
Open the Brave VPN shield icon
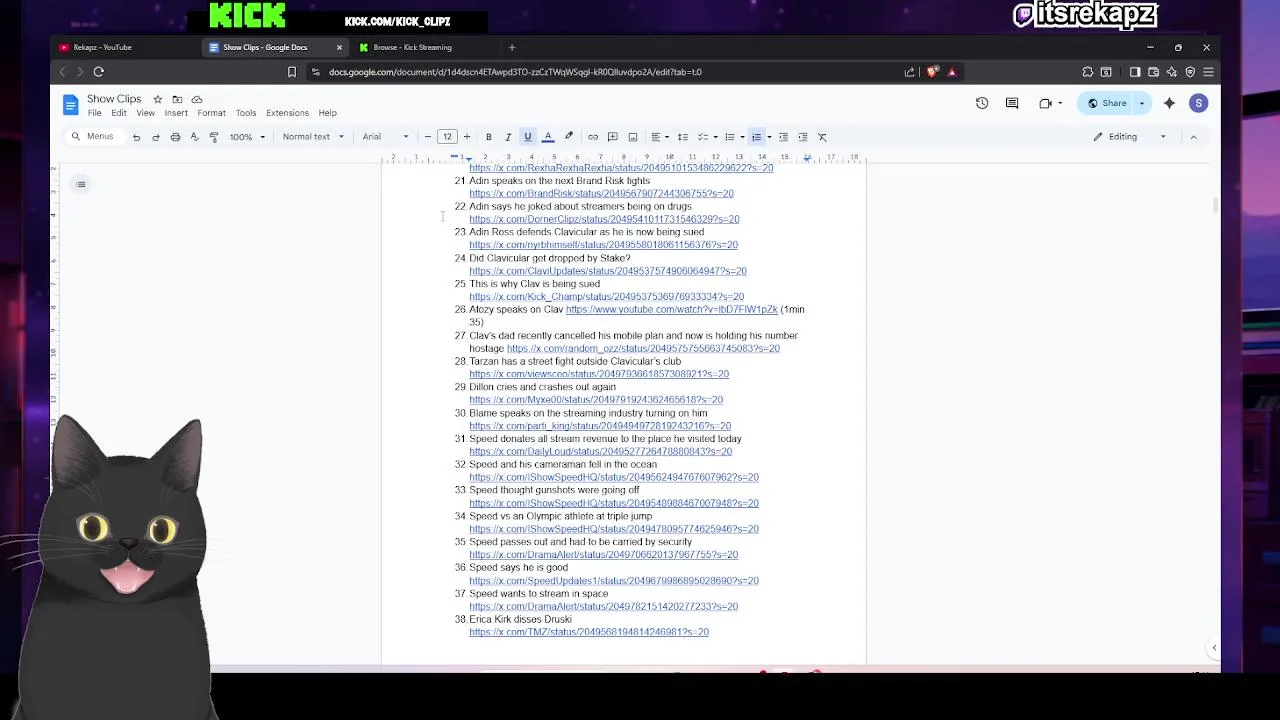pyautogui.click(x=1190, y=72)
